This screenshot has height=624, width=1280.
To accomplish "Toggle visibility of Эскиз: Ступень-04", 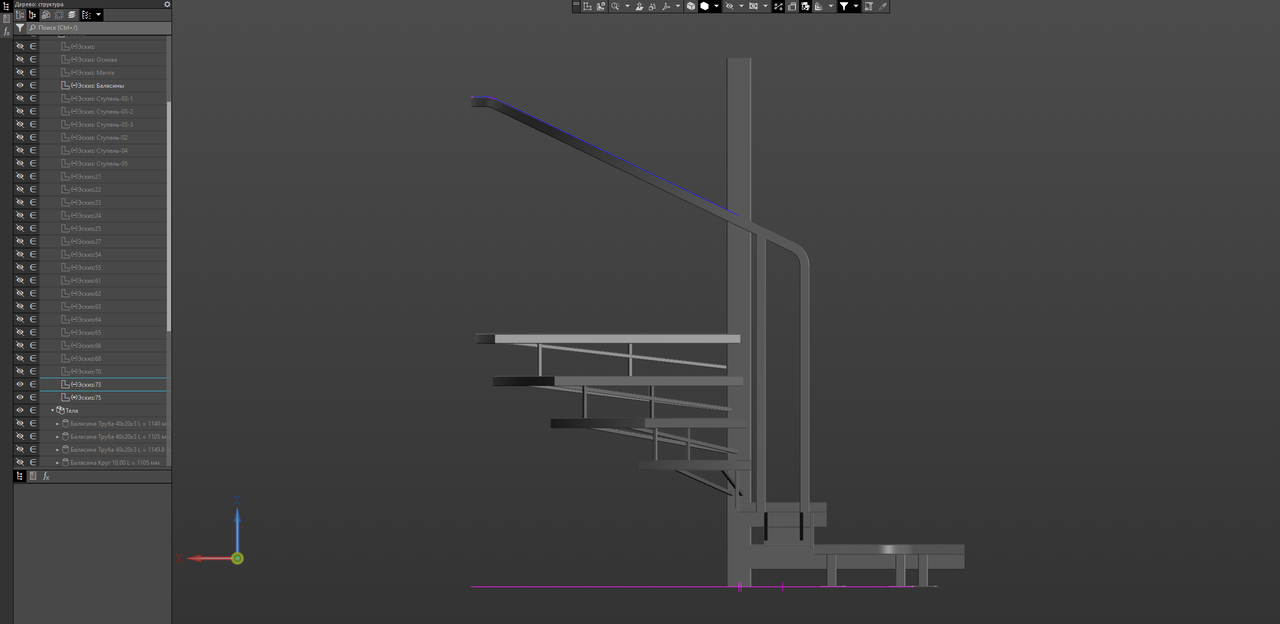I will click(x=19, y=150).
